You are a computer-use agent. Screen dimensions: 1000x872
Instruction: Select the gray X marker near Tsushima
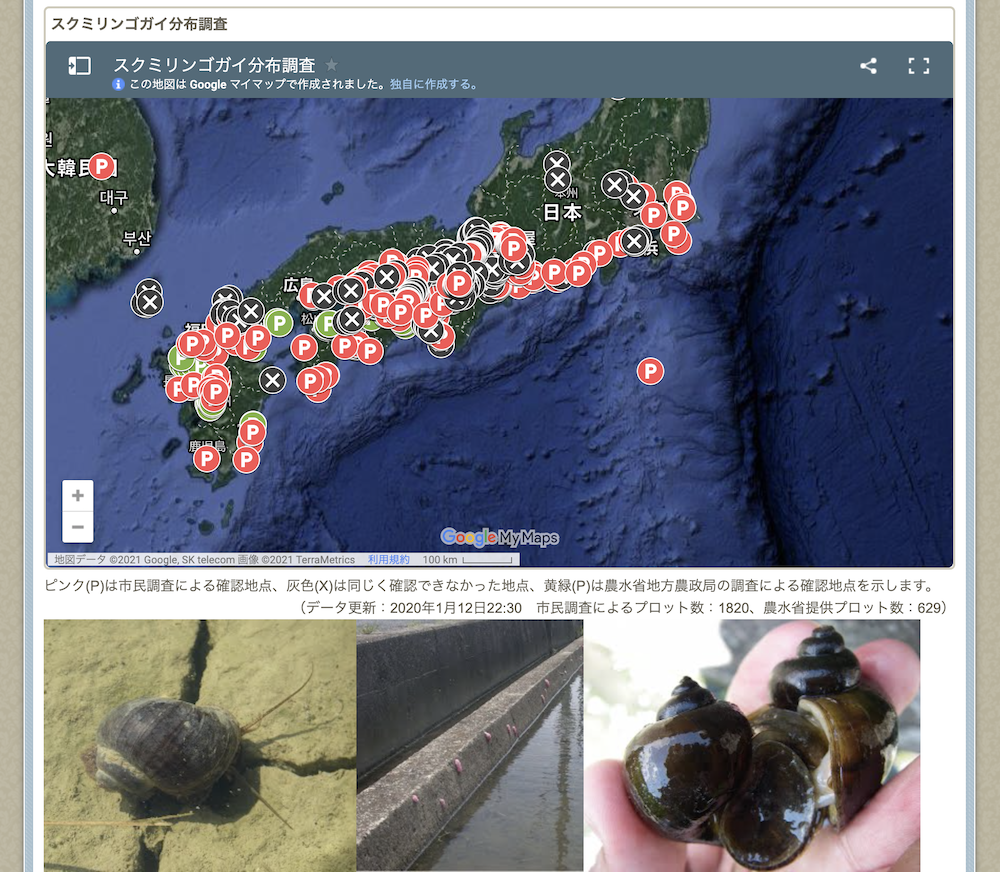click(x=149, y=300)
